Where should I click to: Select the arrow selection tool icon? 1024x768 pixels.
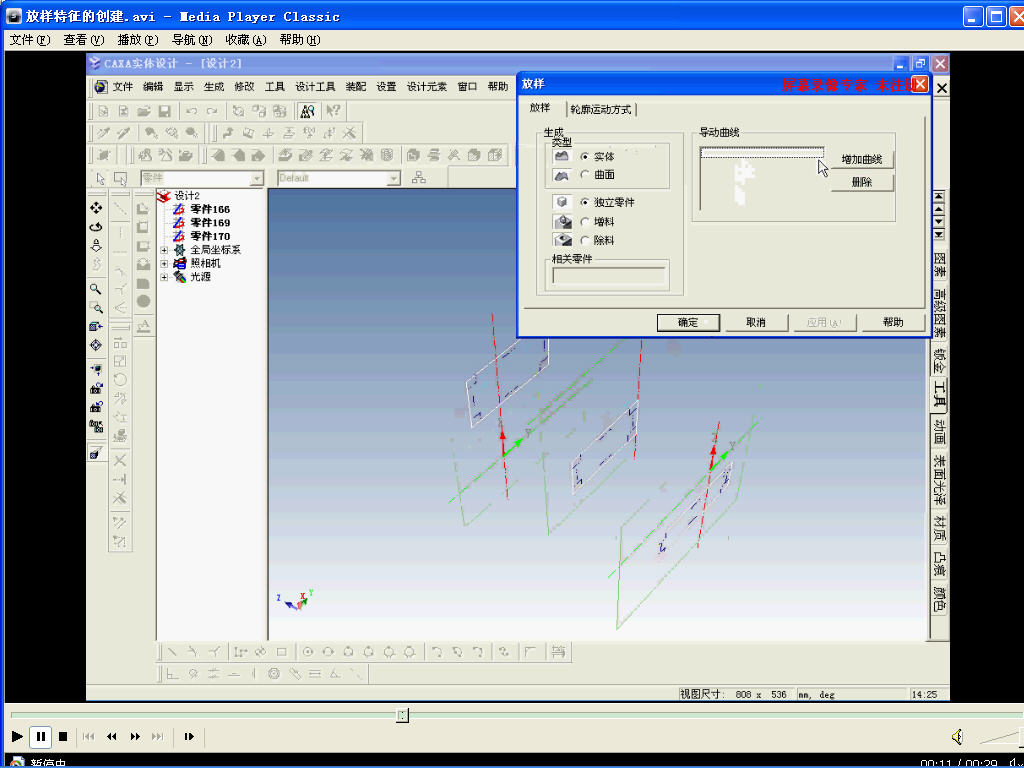pyautogui.click(x=101, y=178)
